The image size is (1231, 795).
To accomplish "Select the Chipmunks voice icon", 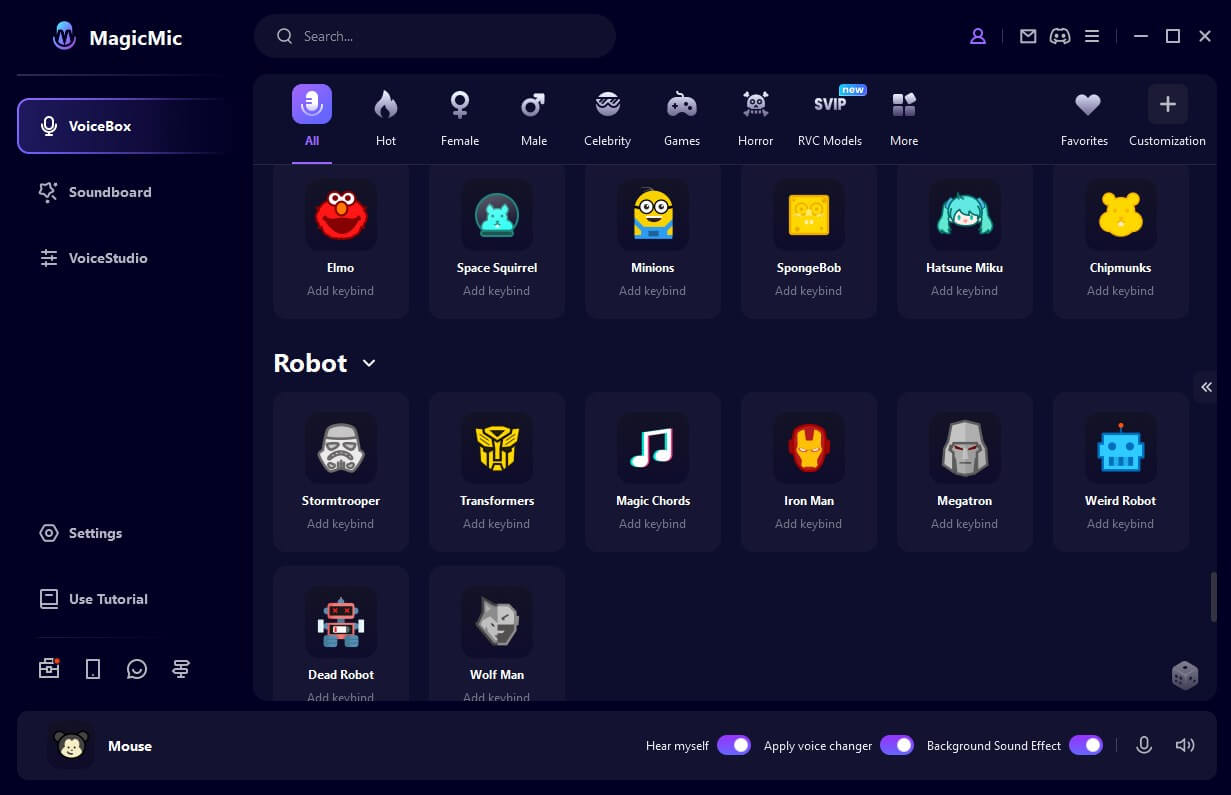I will (1121, 215).
